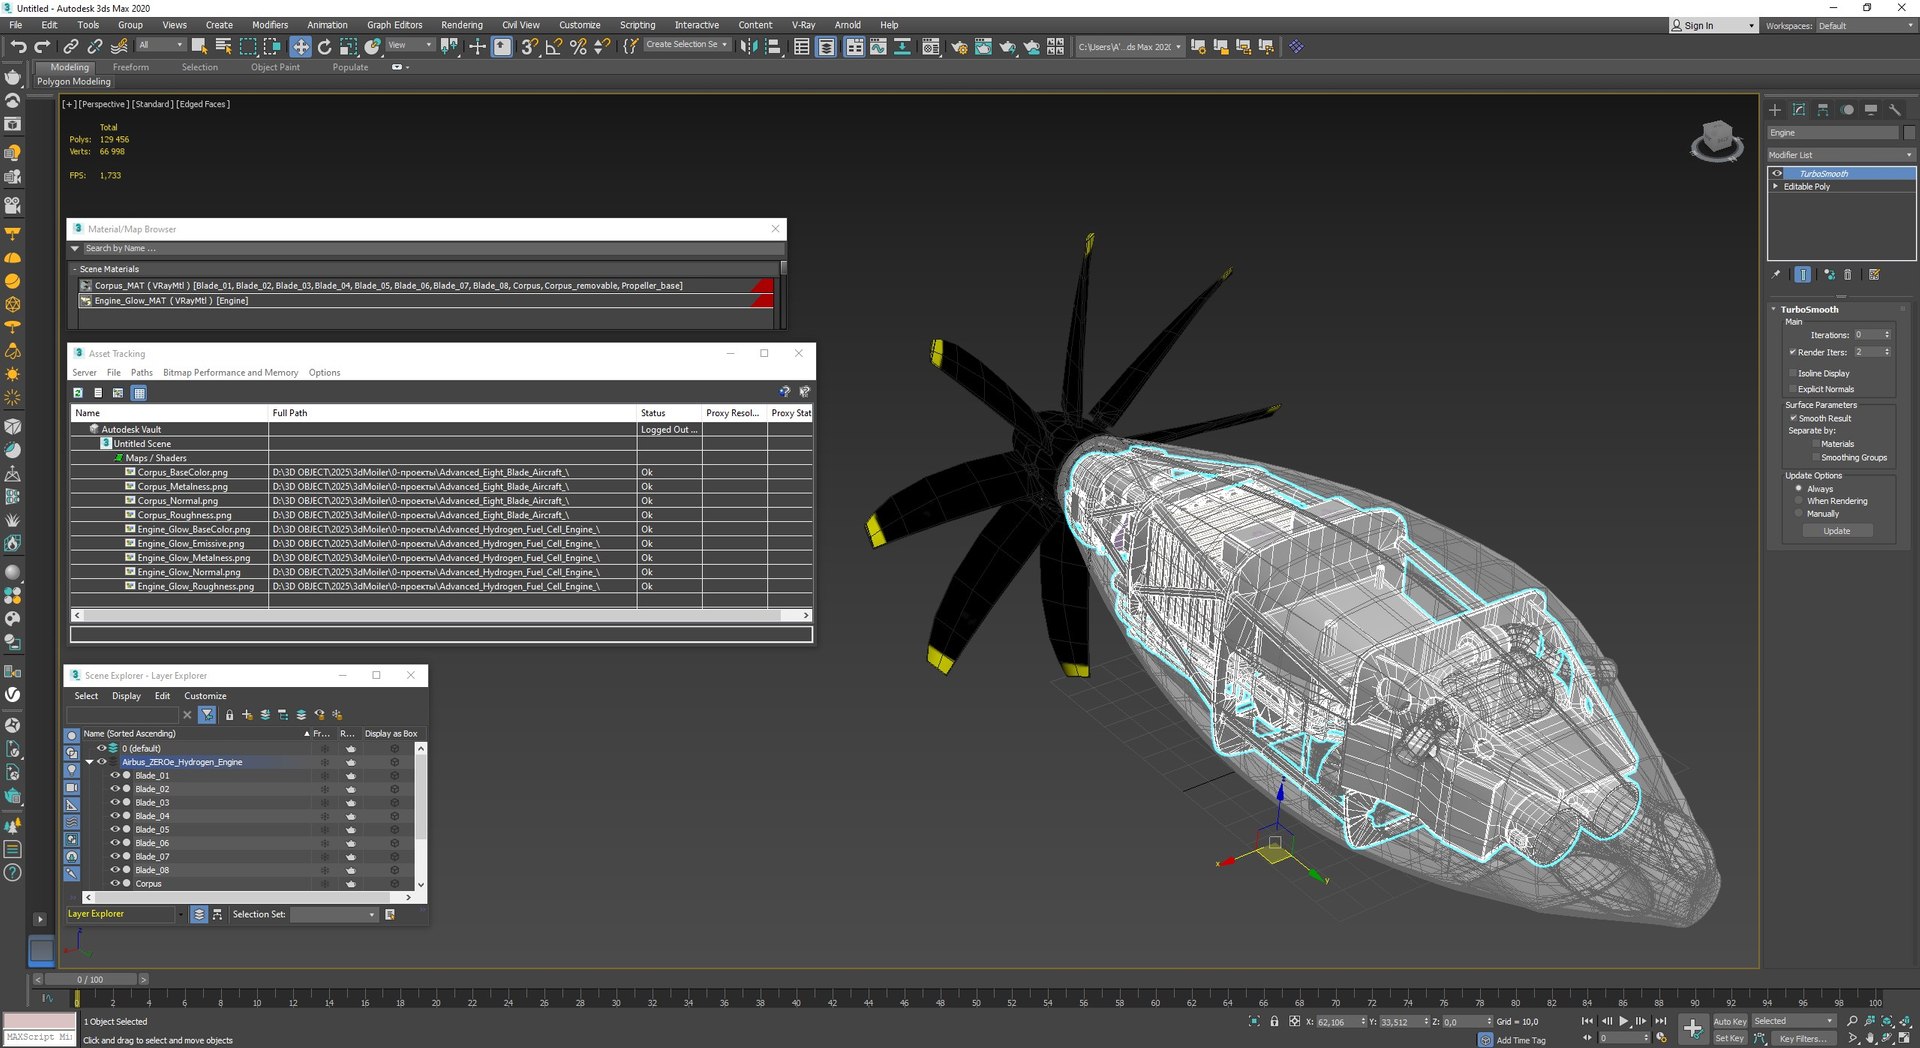
Task: Open the Hierarchy command panel tab
Action: pos(1823,110)
